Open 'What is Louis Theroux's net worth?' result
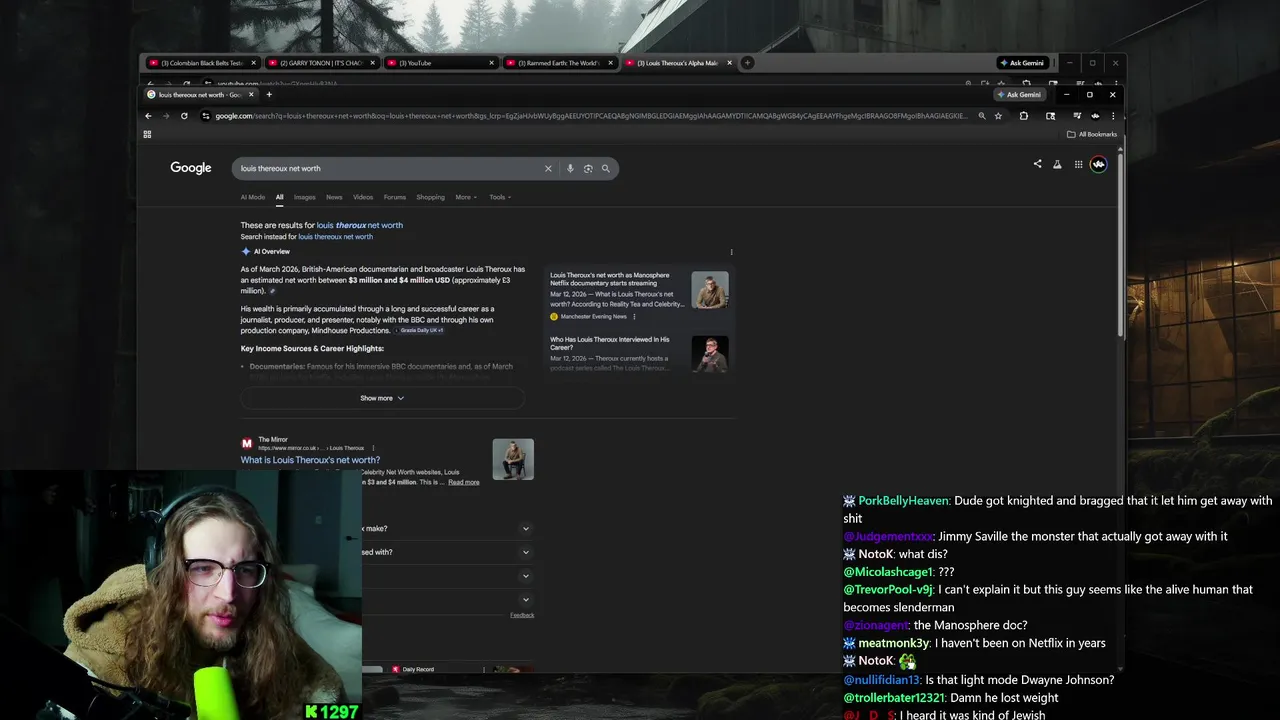This screenshot has width=1280, height=720. tap(310, 460)
